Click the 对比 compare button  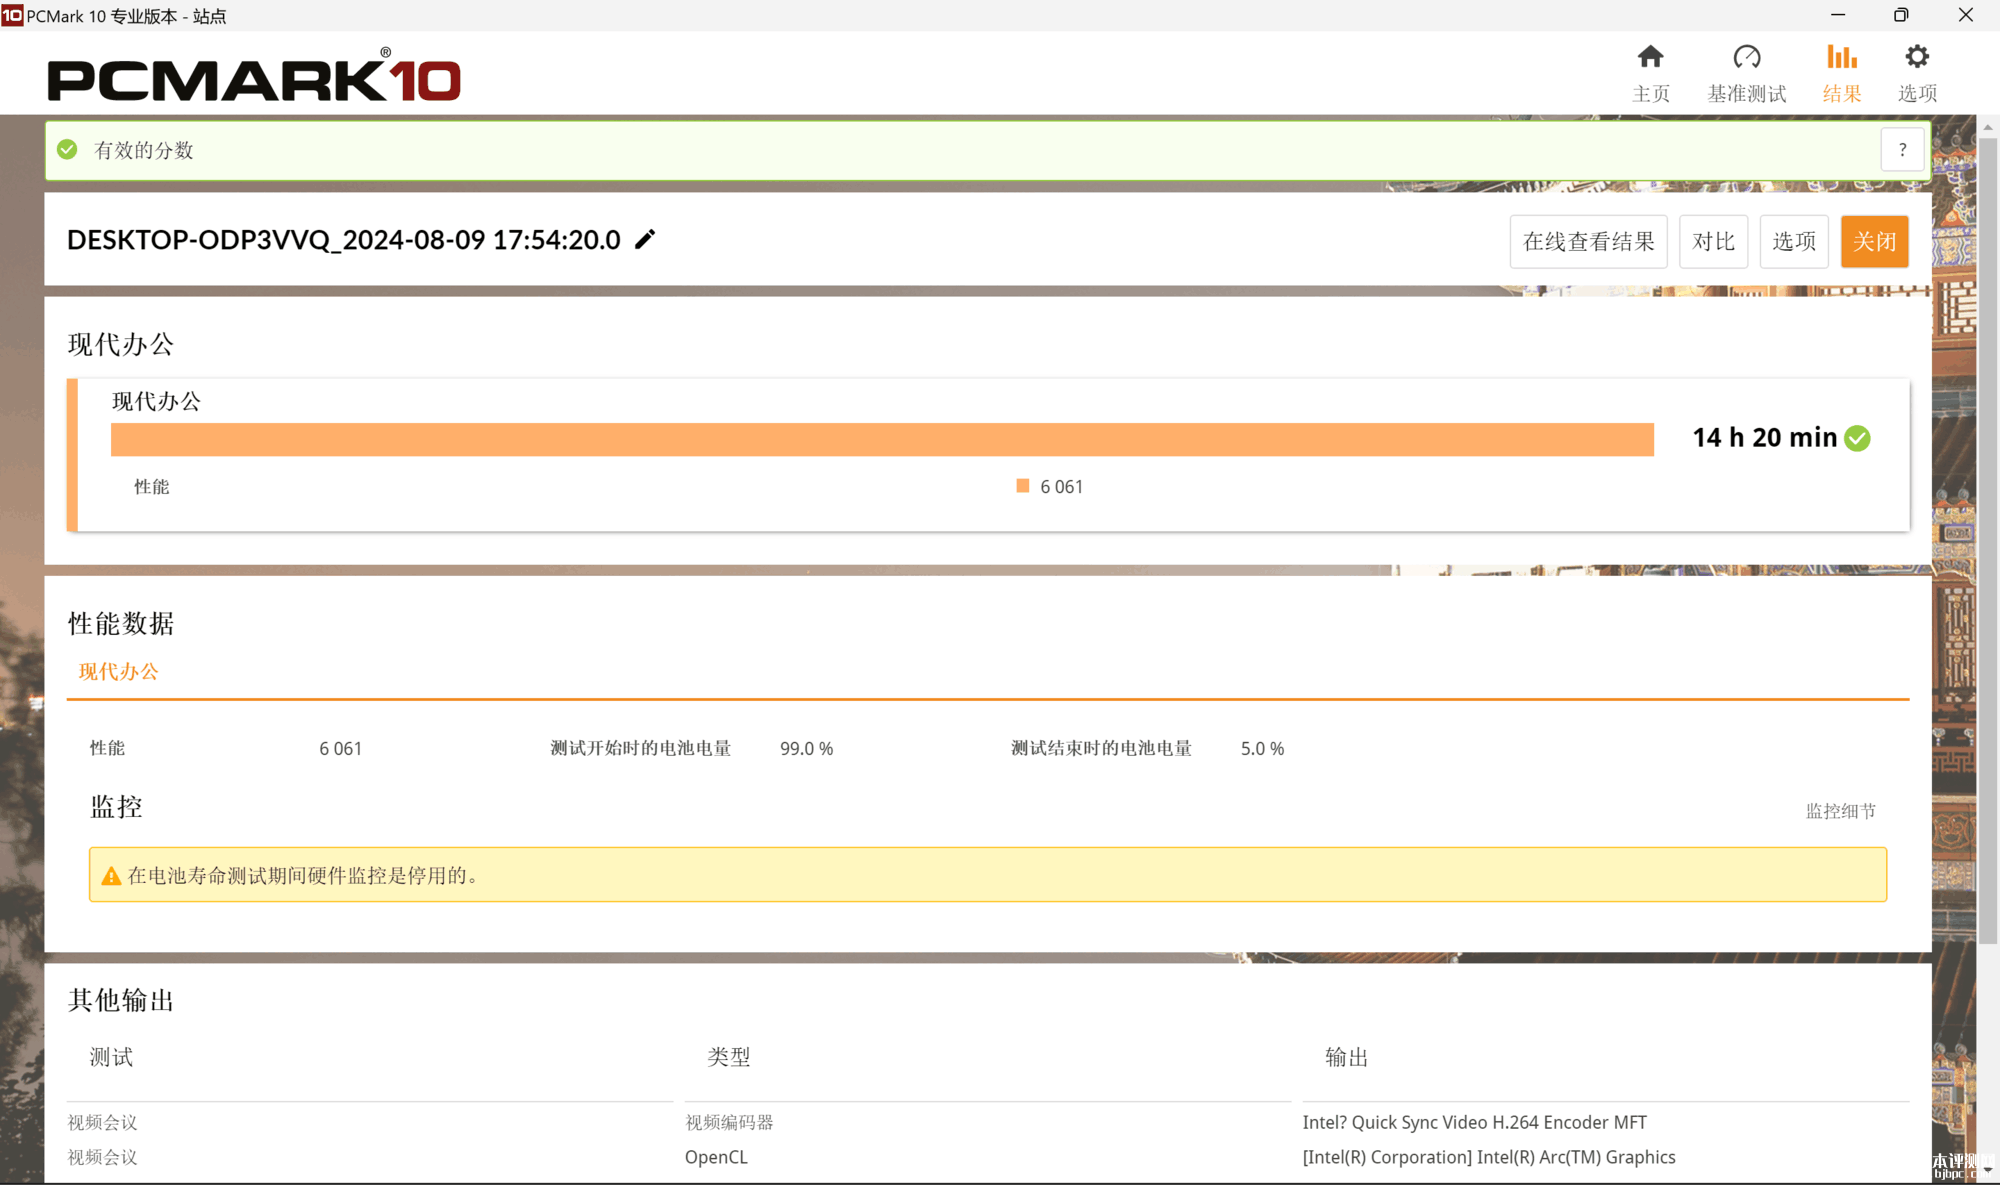click(1713, 241)
